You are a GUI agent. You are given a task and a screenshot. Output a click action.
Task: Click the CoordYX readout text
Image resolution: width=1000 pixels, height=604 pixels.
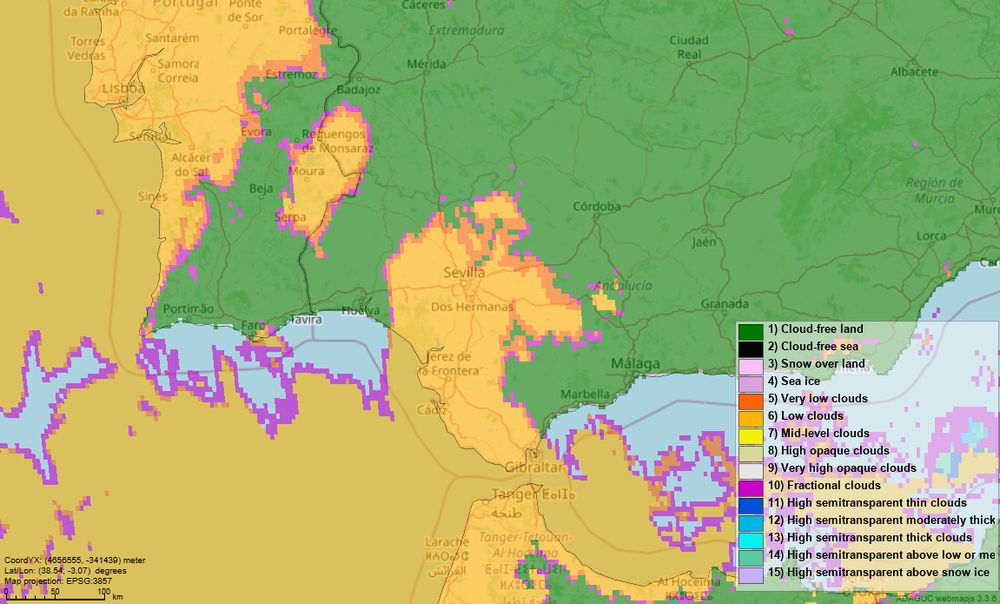[x=75, y=560]
